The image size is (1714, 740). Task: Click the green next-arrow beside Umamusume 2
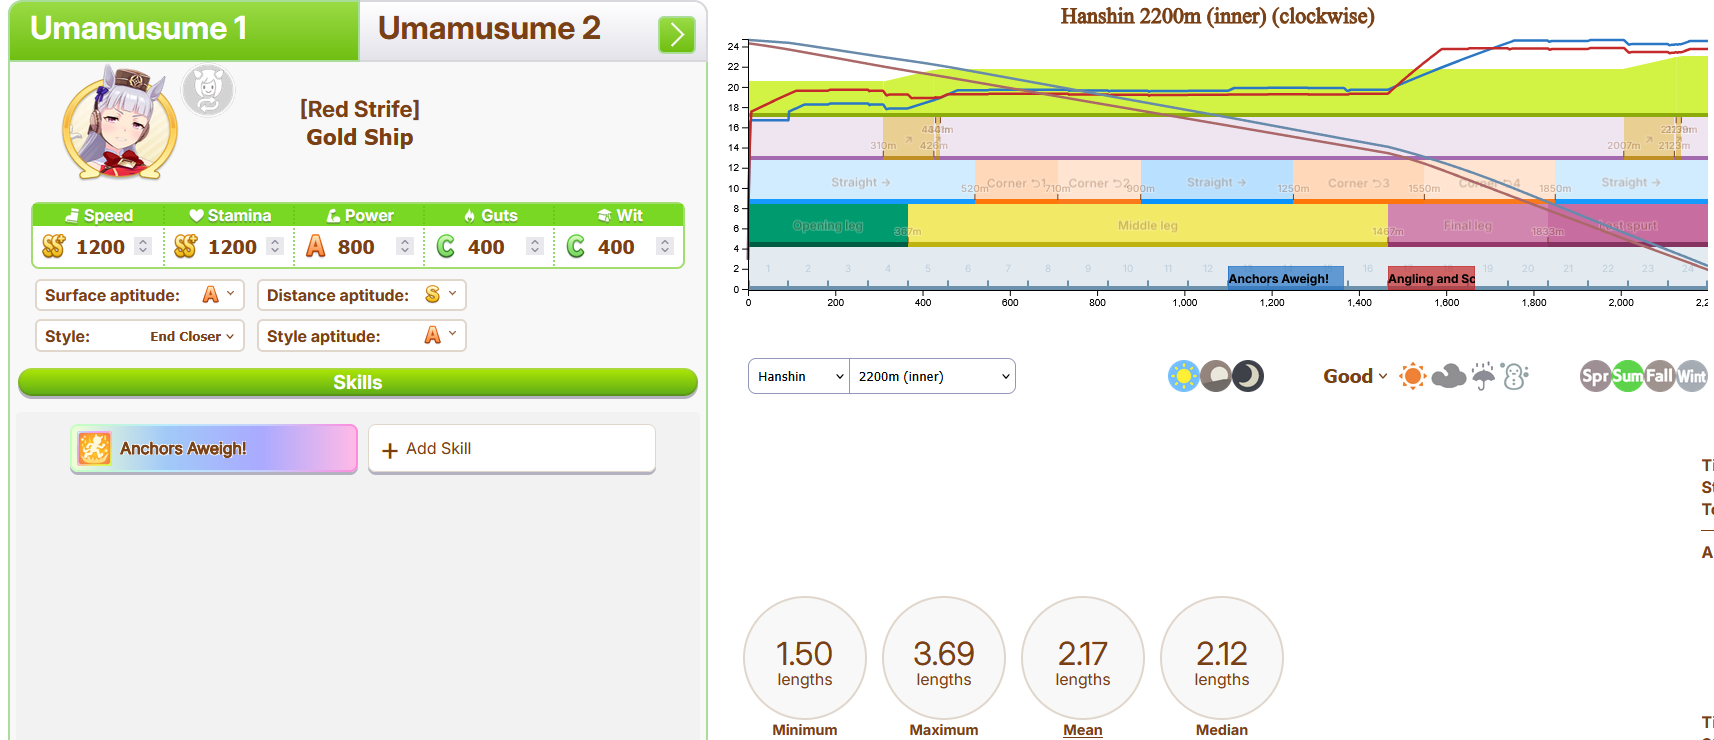click(677, 35)
